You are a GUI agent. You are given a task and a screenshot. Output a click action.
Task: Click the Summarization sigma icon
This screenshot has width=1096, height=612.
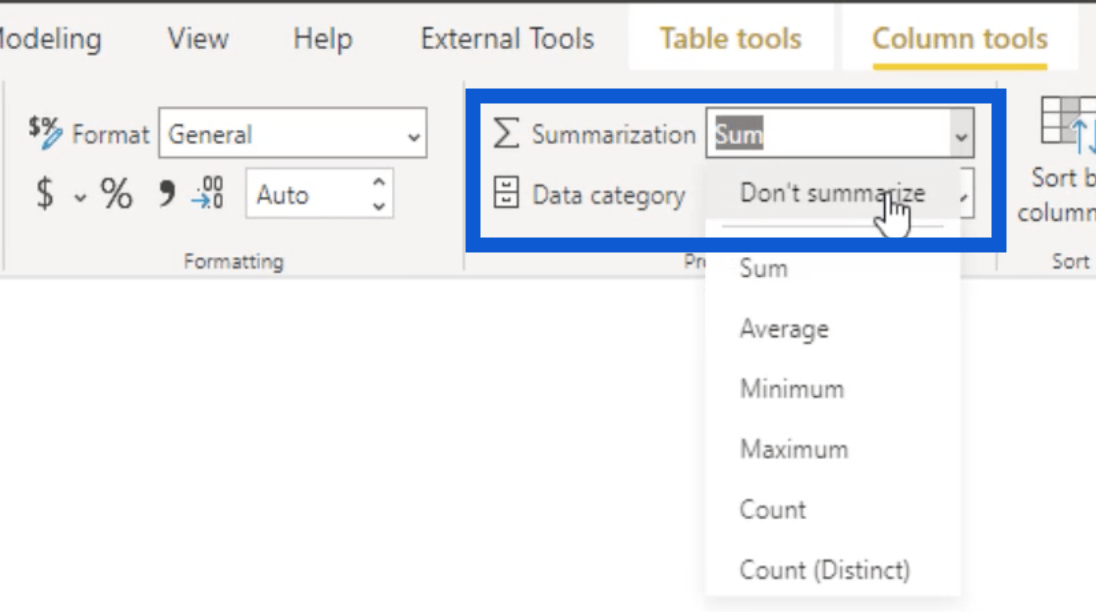pyautogui.click(x=506, y=133)
